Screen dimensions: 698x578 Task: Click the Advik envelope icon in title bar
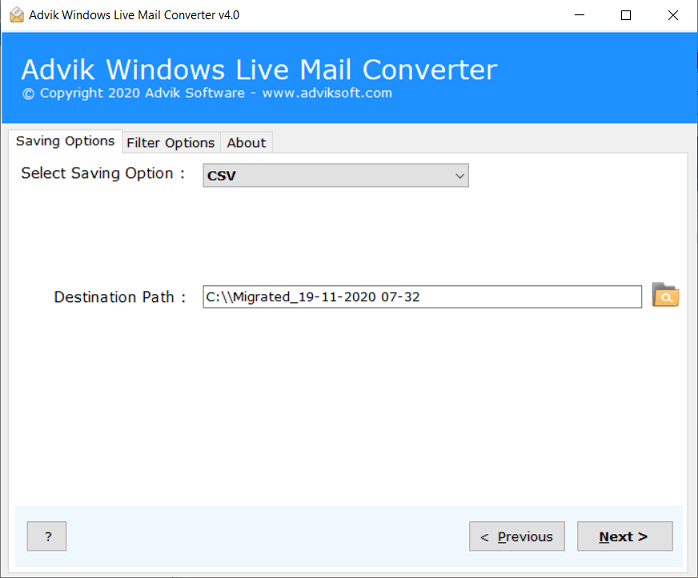(x=16, y=15)
